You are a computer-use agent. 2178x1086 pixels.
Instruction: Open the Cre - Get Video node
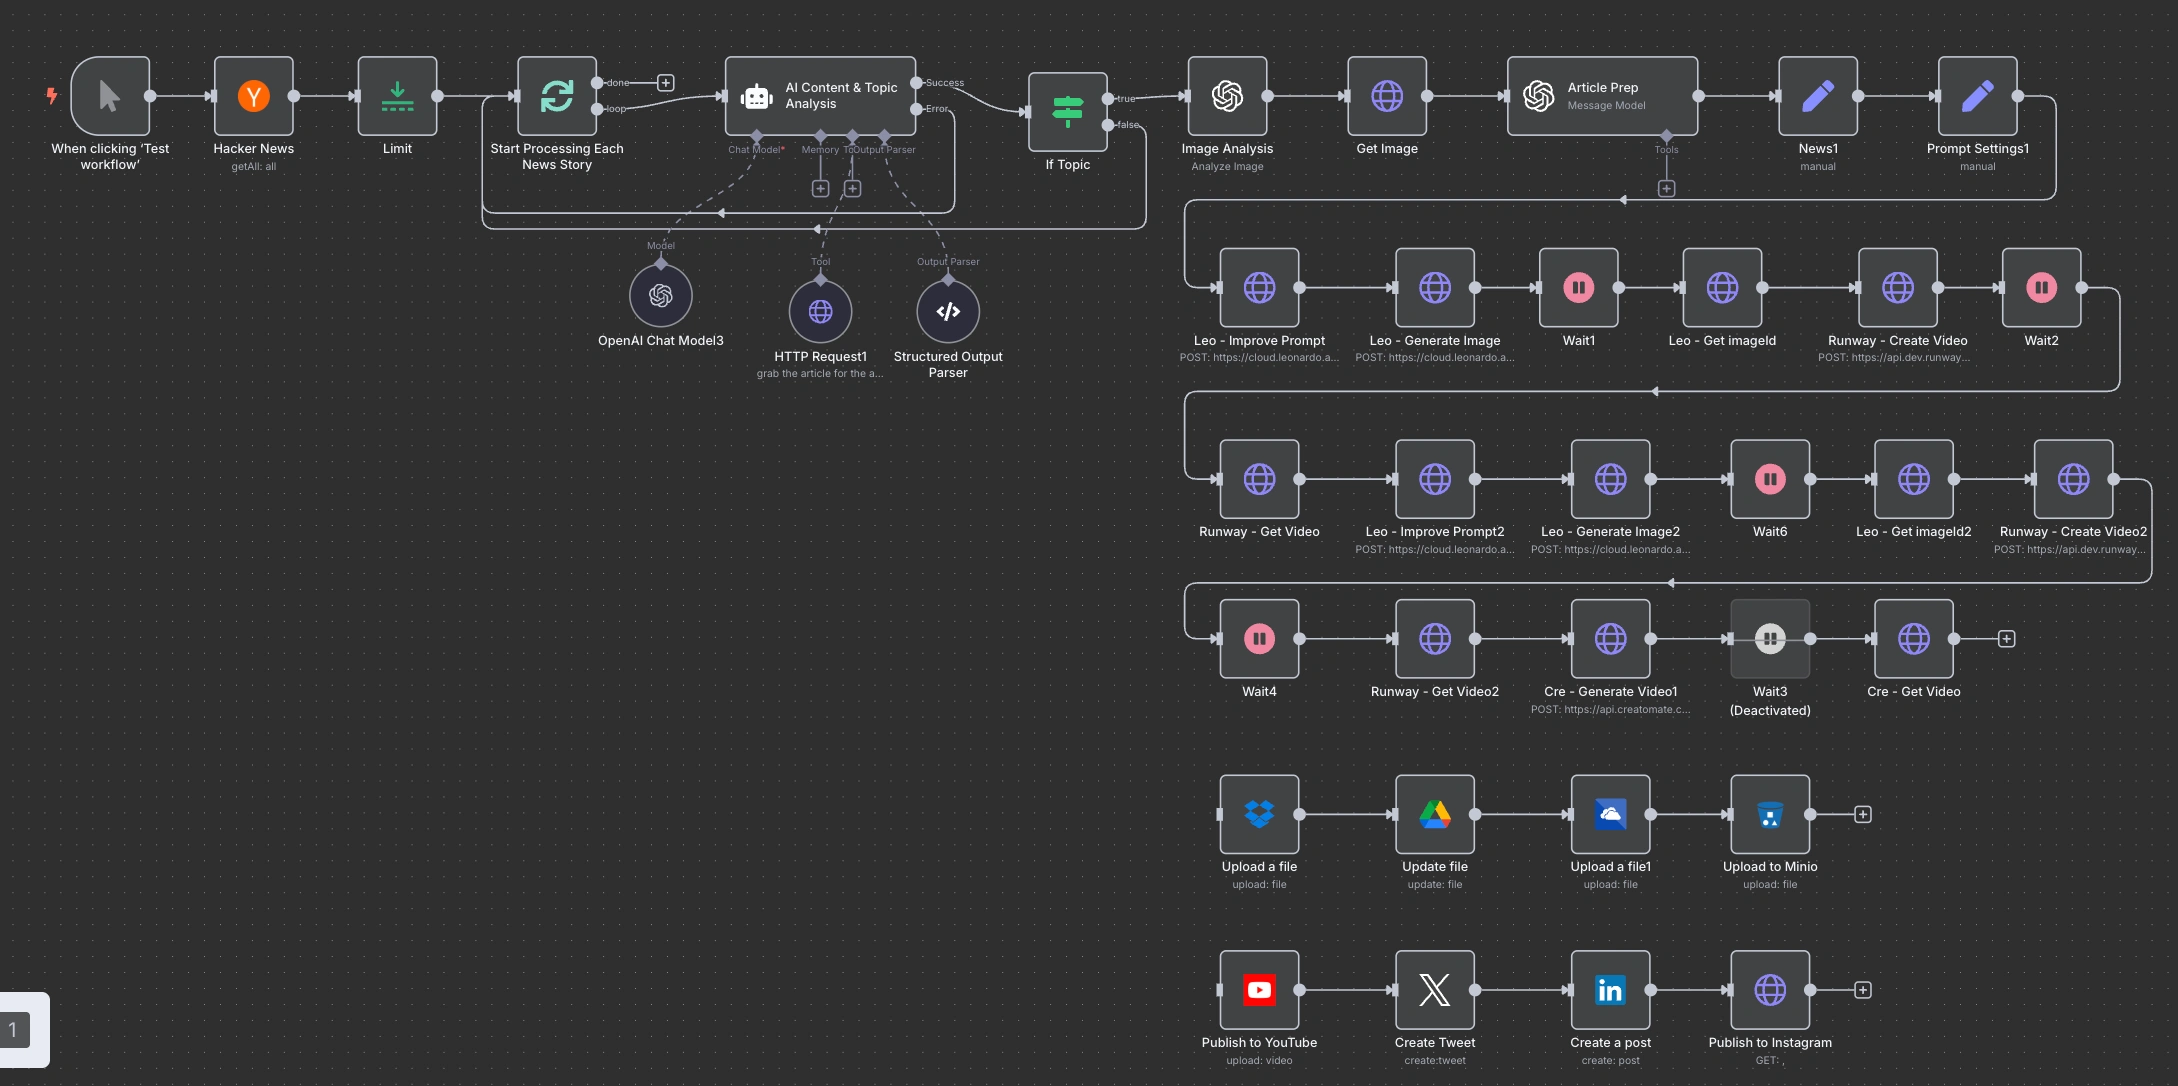tap(1914, 639)
